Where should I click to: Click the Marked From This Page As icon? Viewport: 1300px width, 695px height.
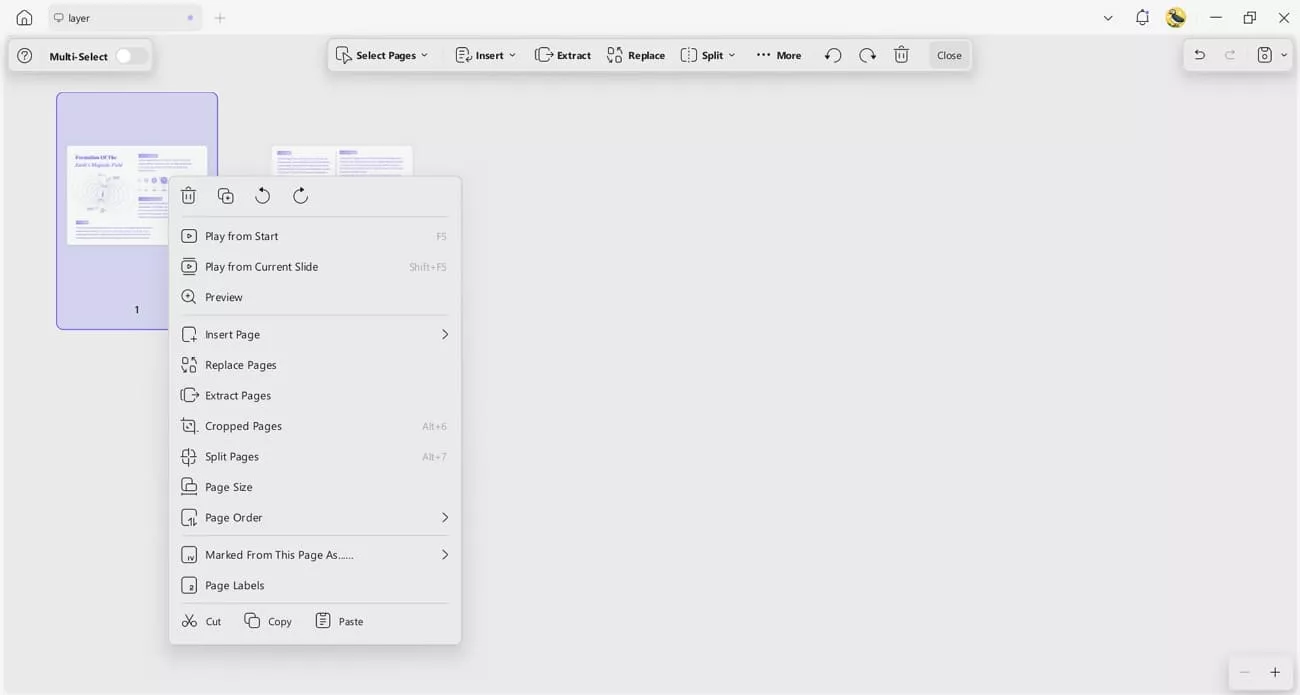(x=189, y=555)
